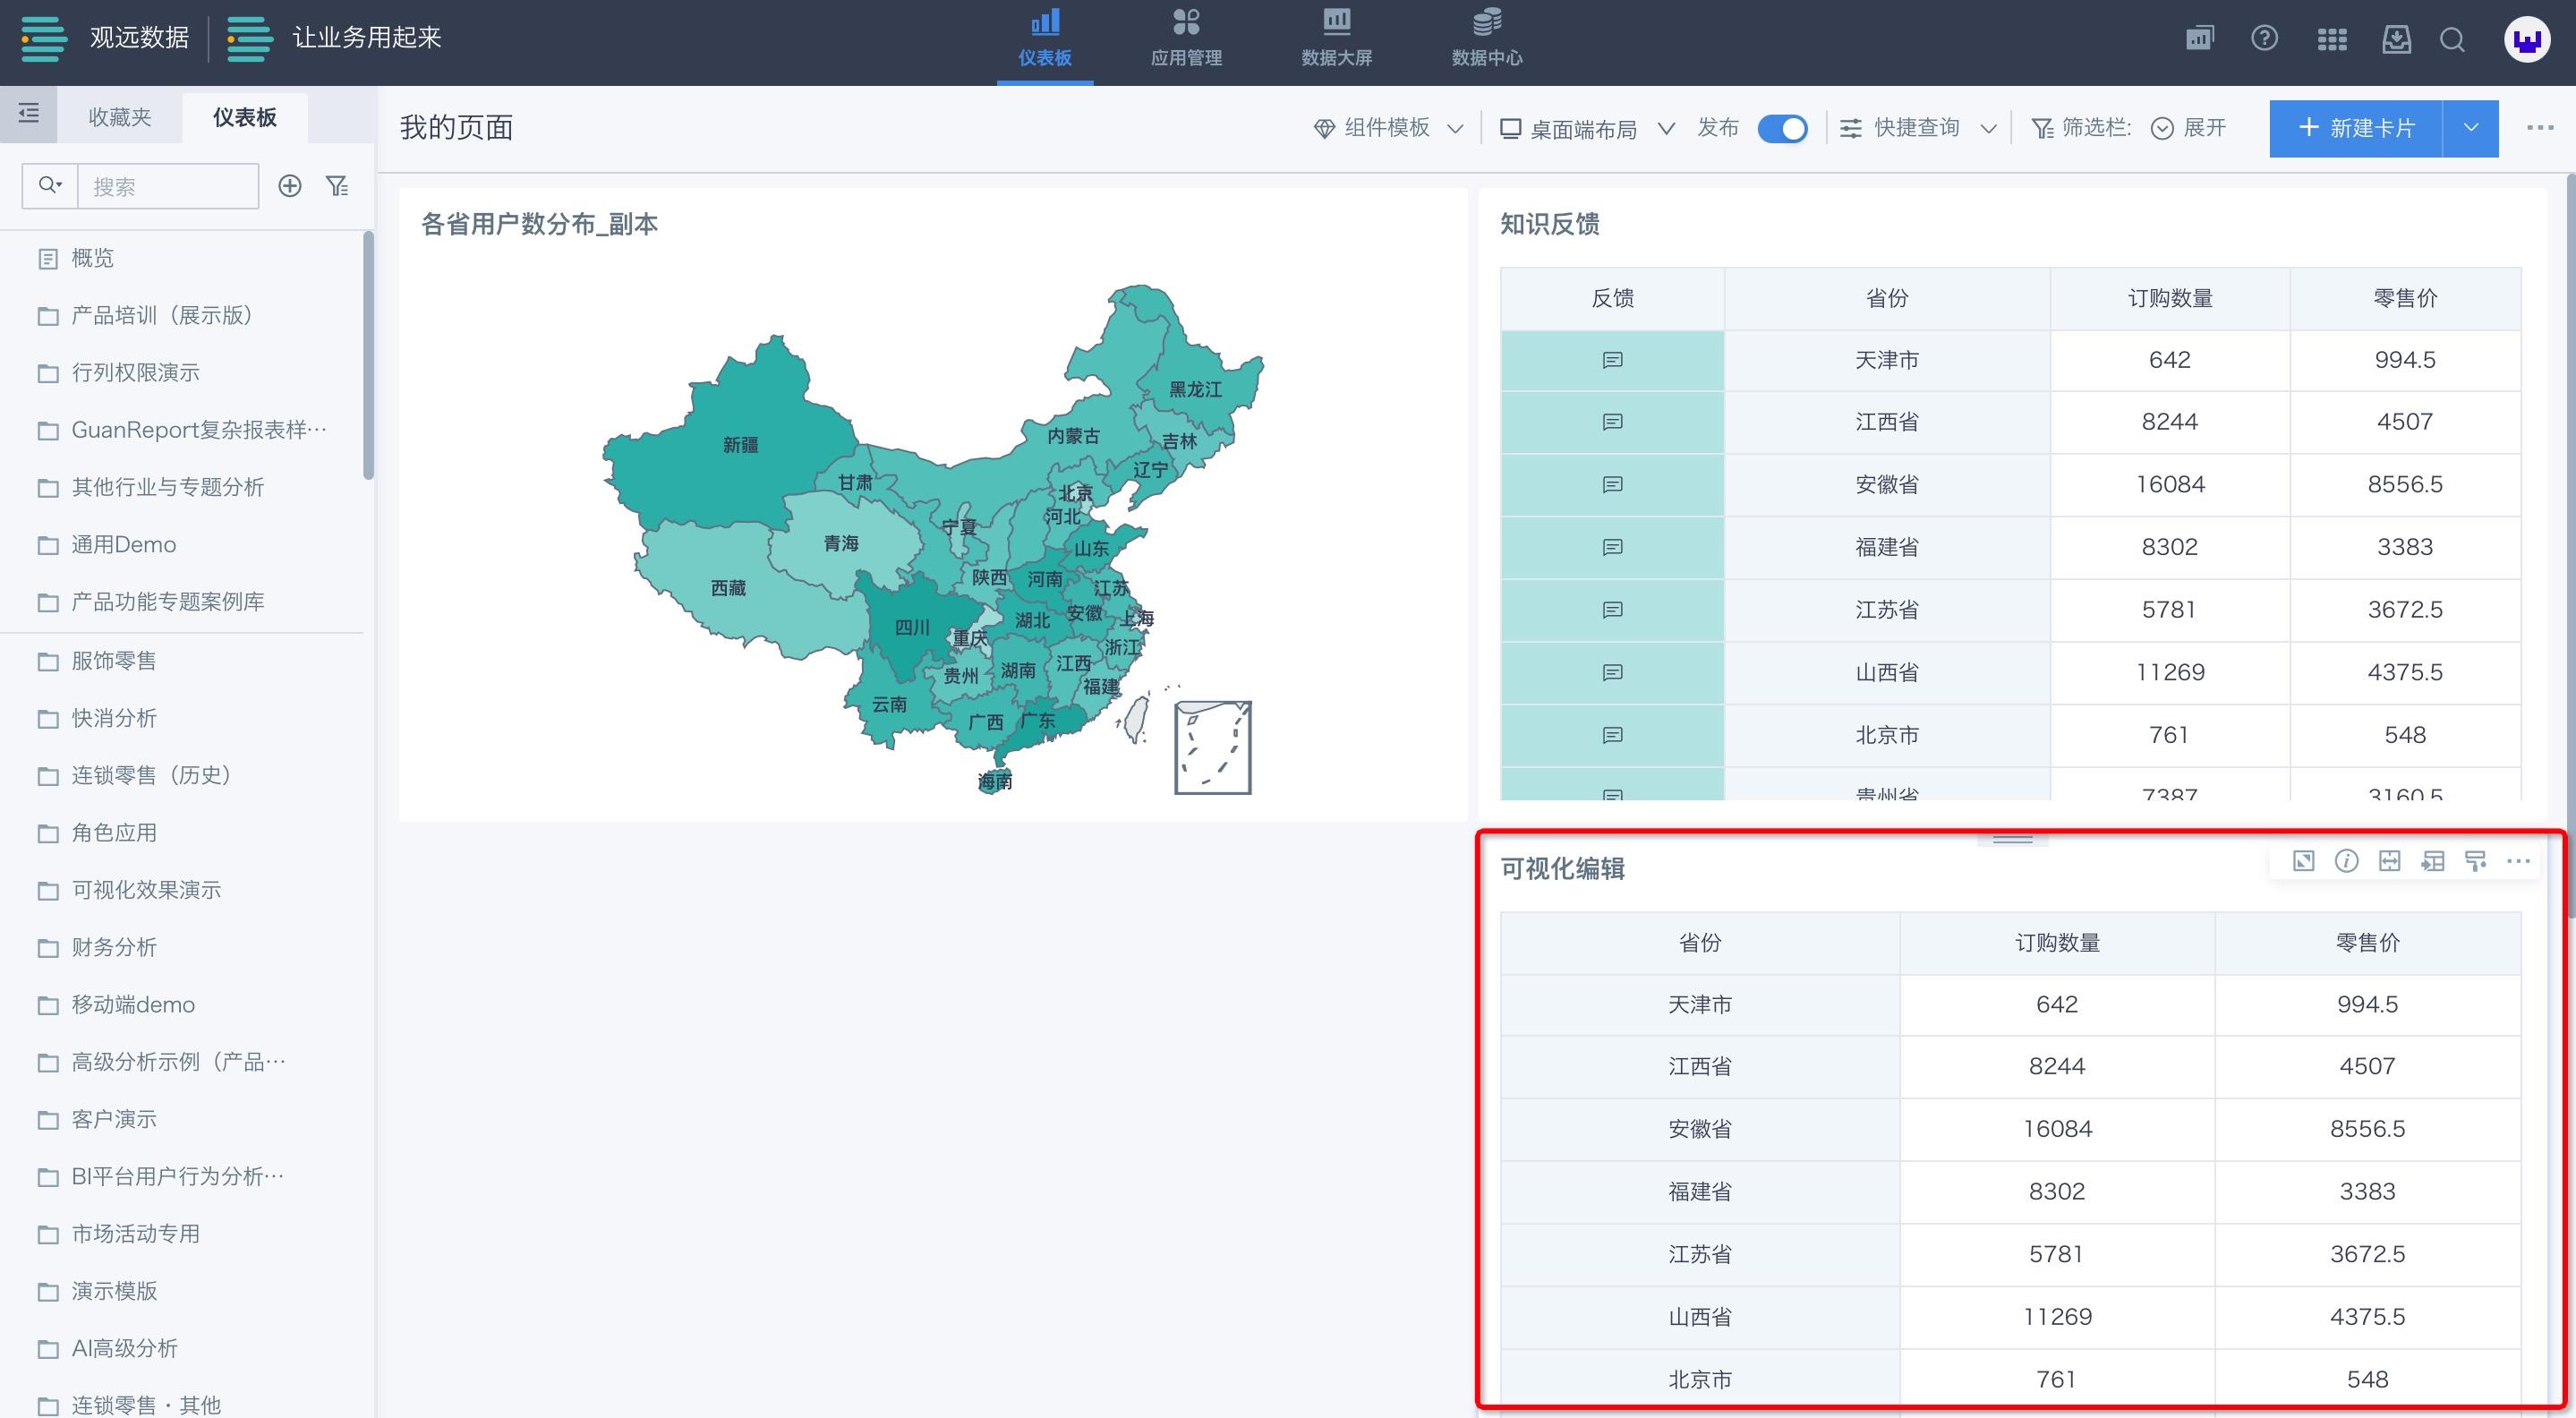The image size is (2576, 1418).
Task: Click the 新建卡片 button
Action: click(x=2356, y=128)
